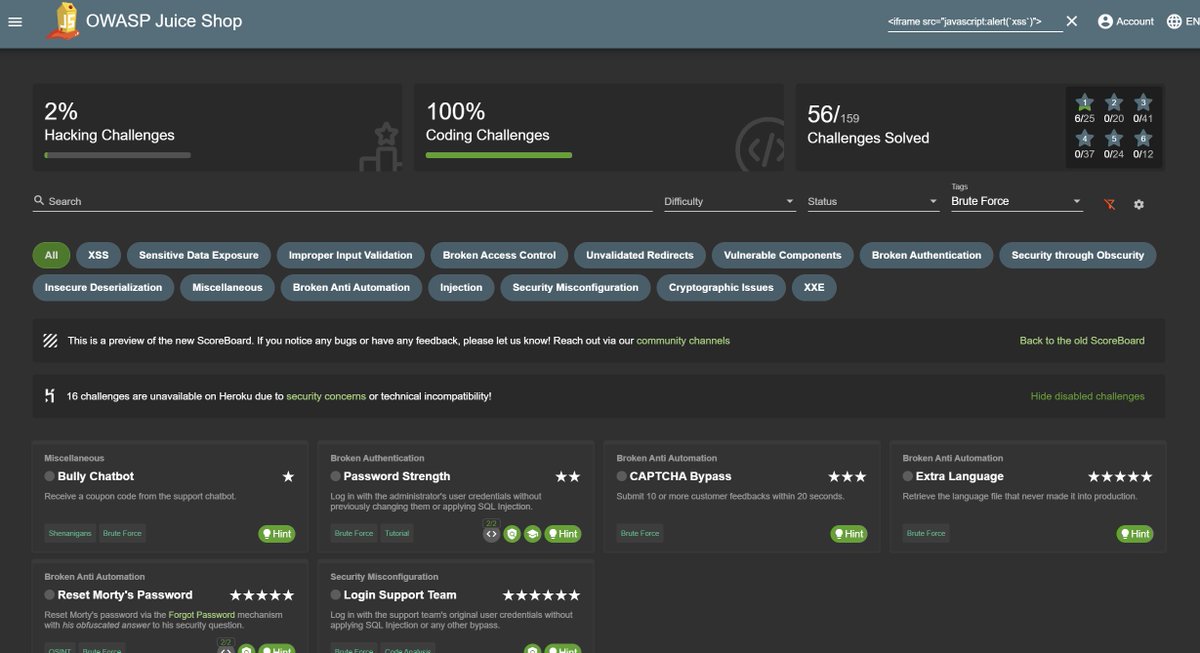Click the Brute Force tag on CAPTCHA Bypass
Image resolution: width=1200 pixels, height=653 pixels.
click(640, 534)
